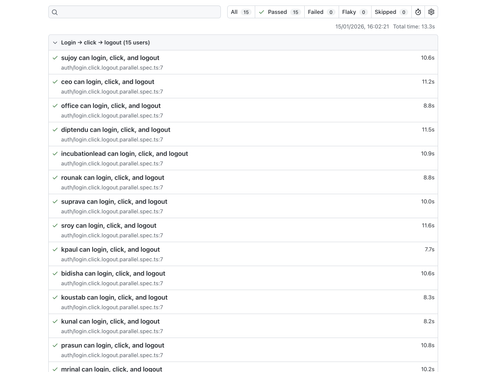Viewport: 500px width, 372px height.
Task: Click the passed checkmark beside office test
Action: 55,106
